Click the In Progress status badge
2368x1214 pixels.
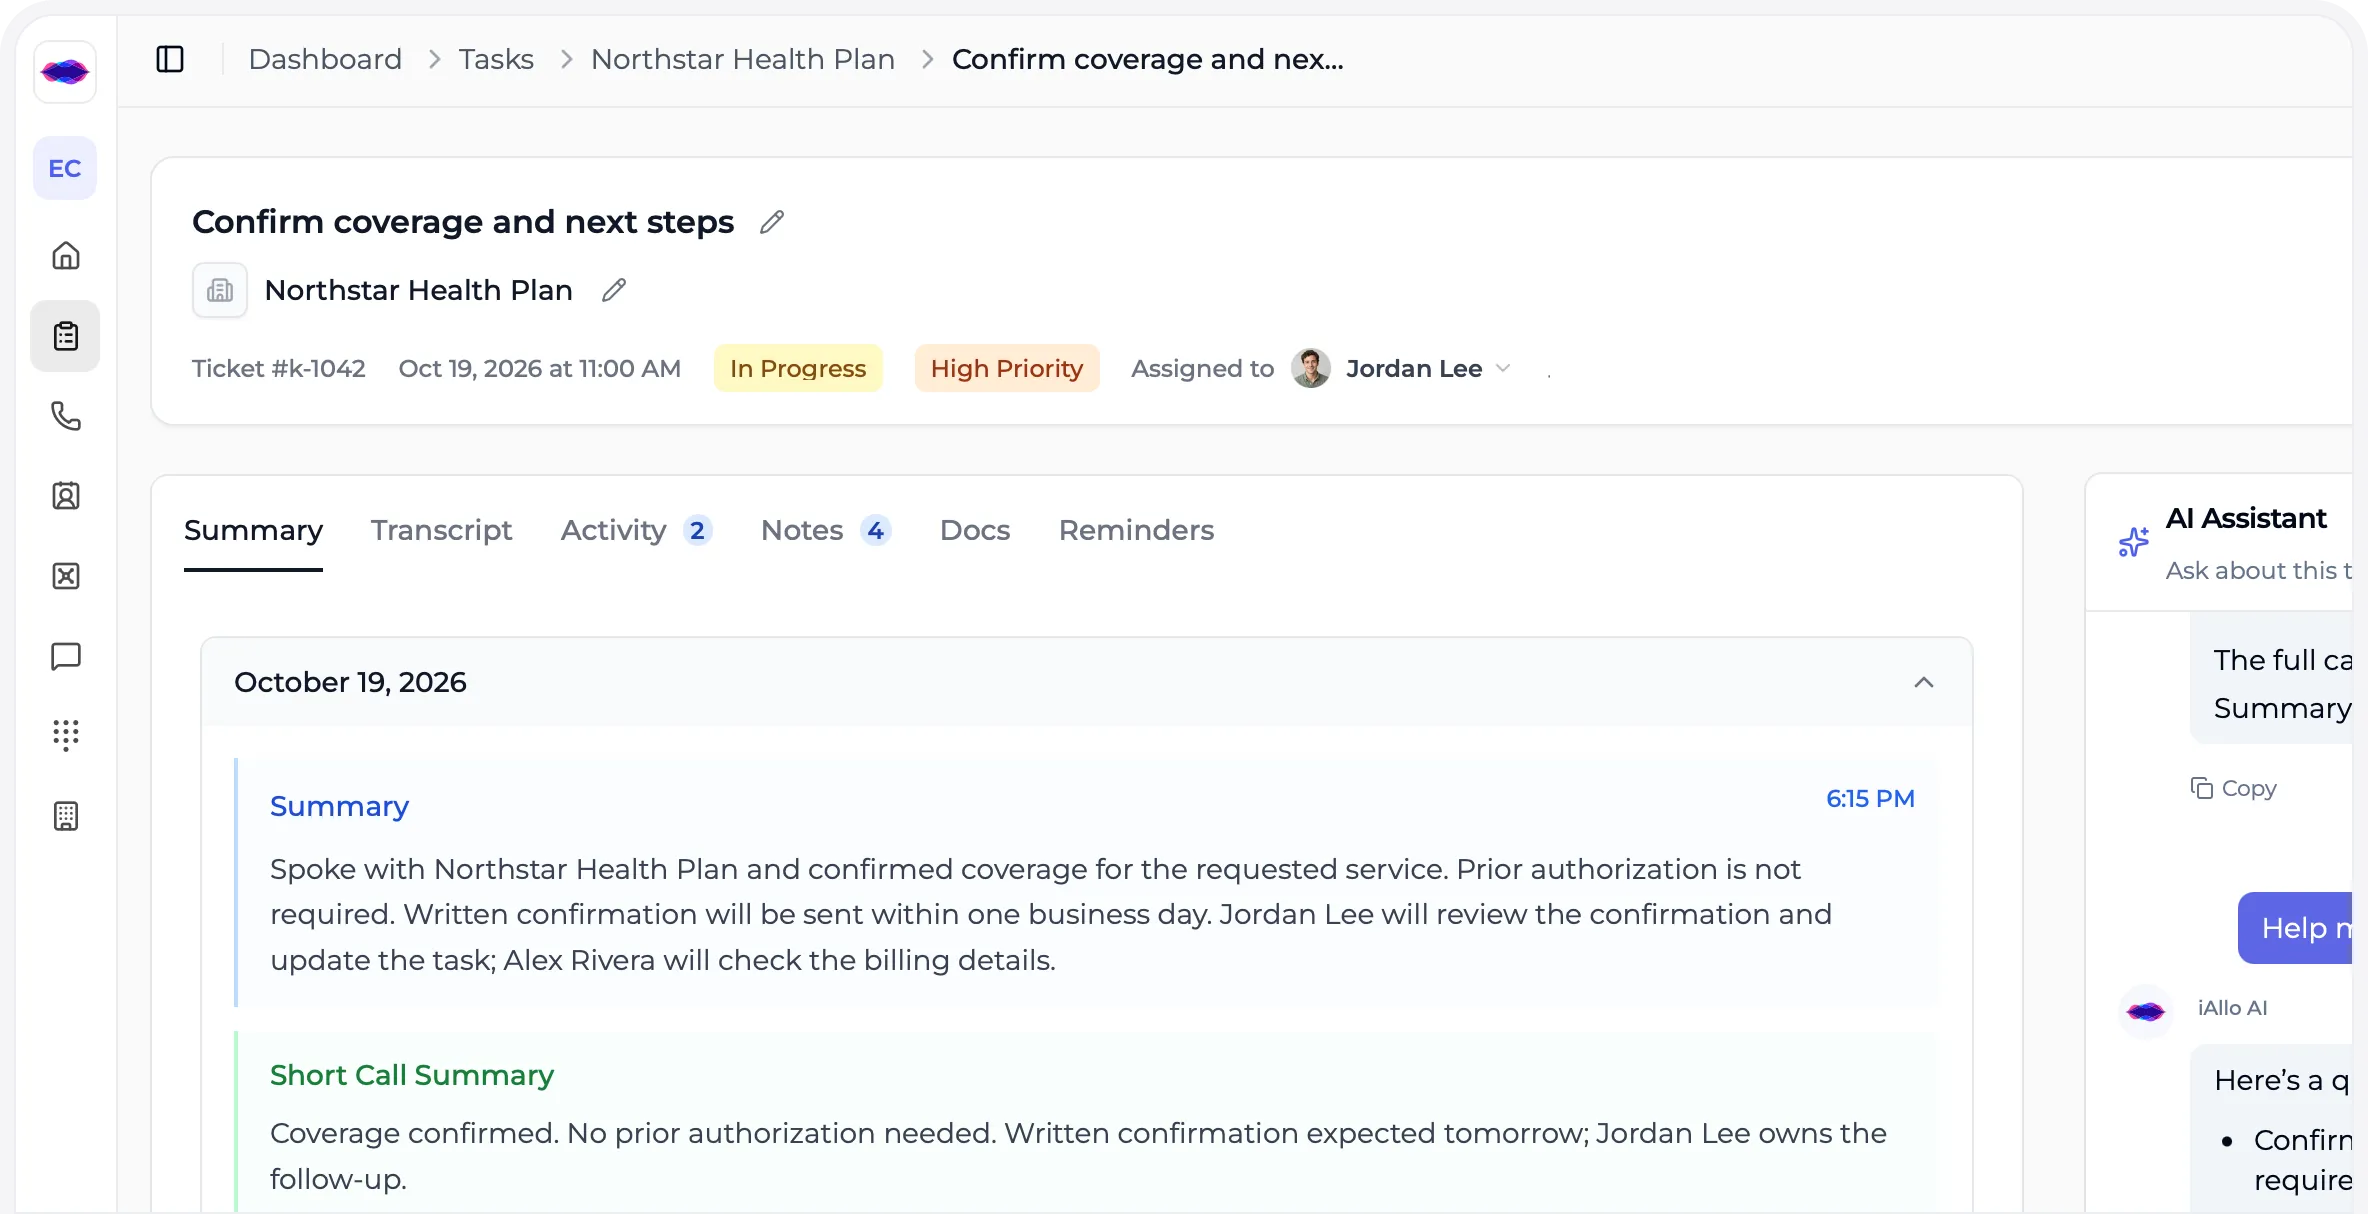click(x=798, y=368)
